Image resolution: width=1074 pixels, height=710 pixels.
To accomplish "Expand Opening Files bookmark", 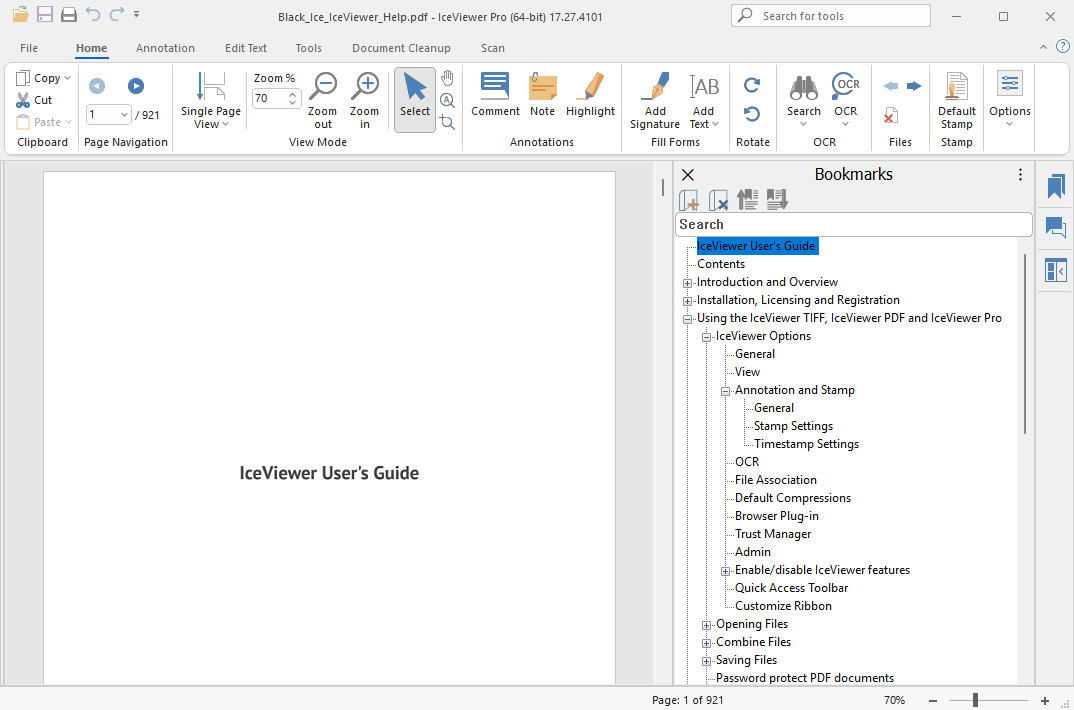I will pyautogui.click(x=706, y=625).
